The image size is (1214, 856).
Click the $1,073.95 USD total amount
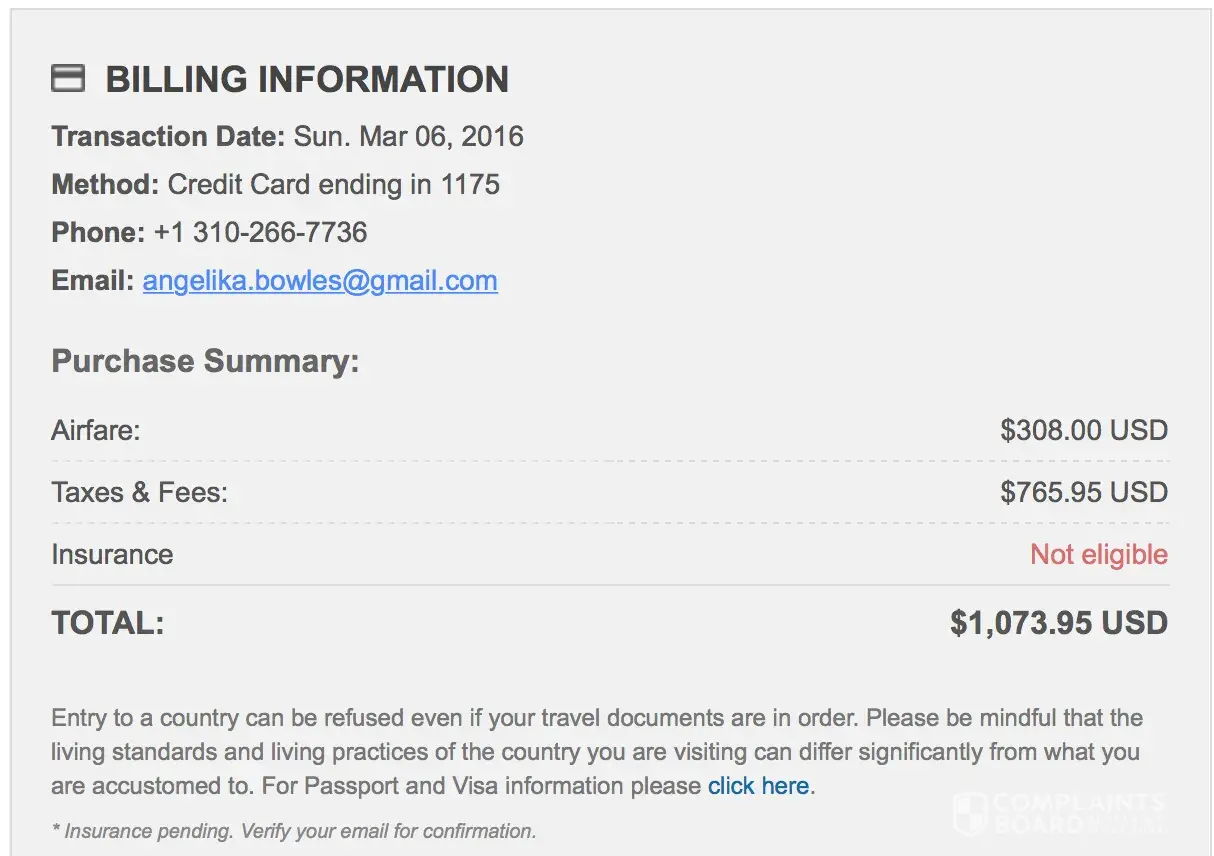1058,624
